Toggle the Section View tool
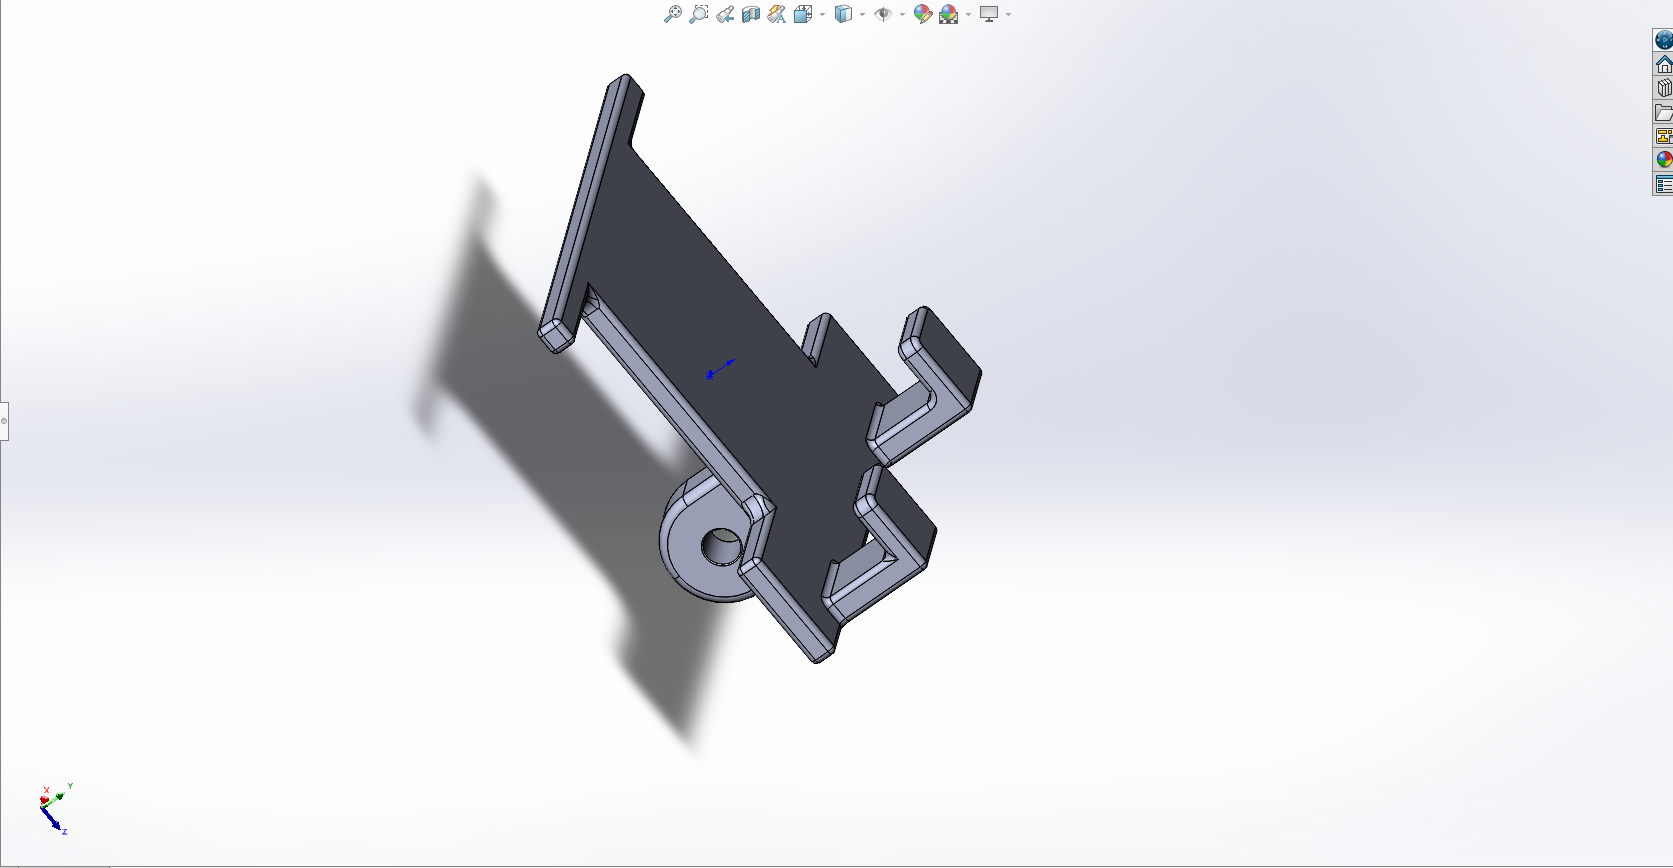The height and width of the screenshot is (868, 1673). (x=751, y=14)
